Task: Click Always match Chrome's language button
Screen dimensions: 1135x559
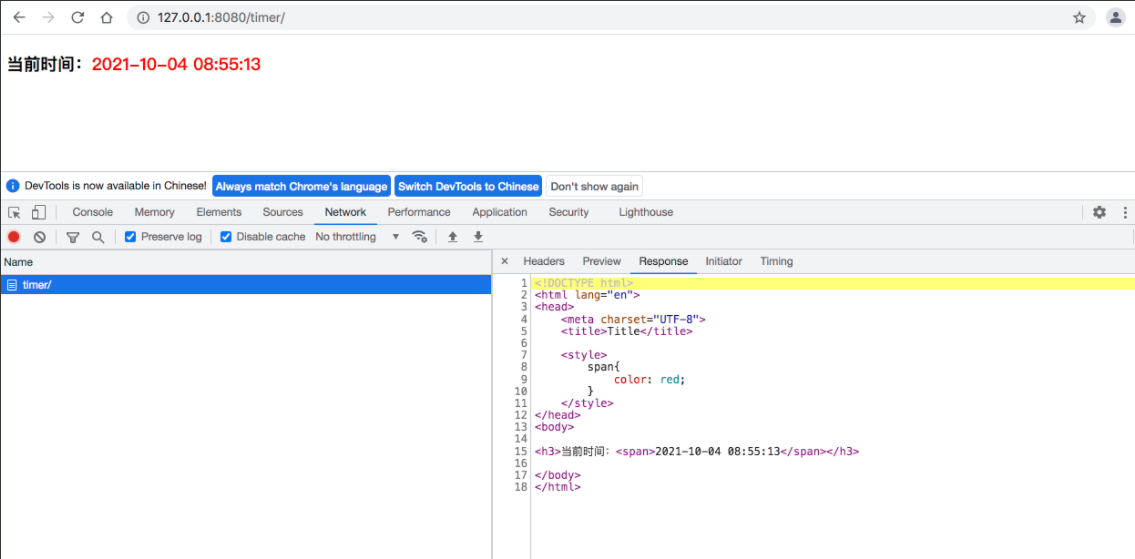Action: (301, 186)
